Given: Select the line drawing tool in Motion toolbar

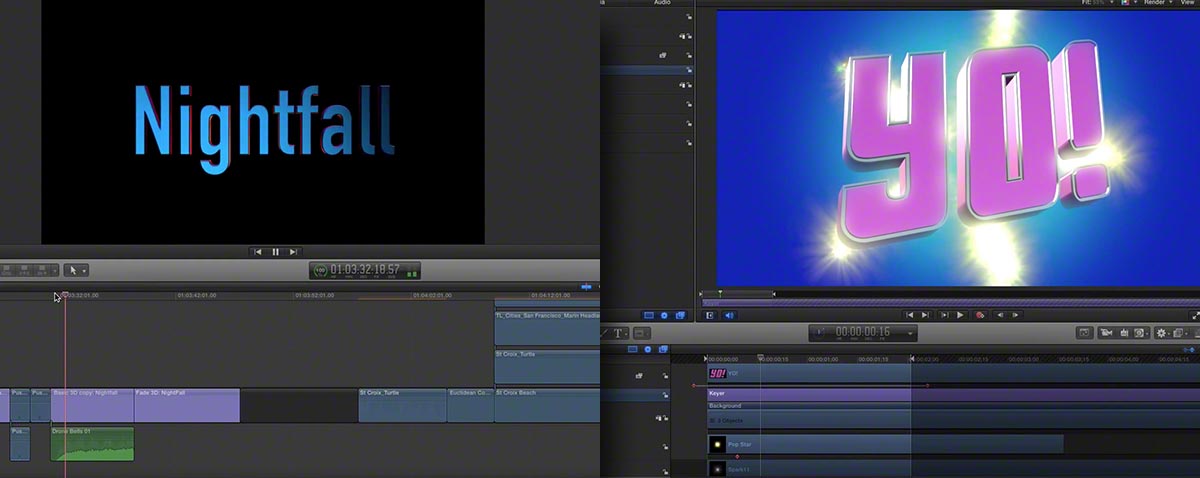Looking at the screenshot, I should point(603,333).
